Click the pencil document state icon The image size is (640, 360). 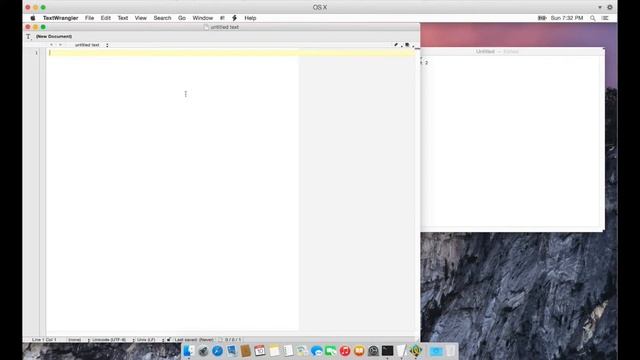(x=396, y=45)
